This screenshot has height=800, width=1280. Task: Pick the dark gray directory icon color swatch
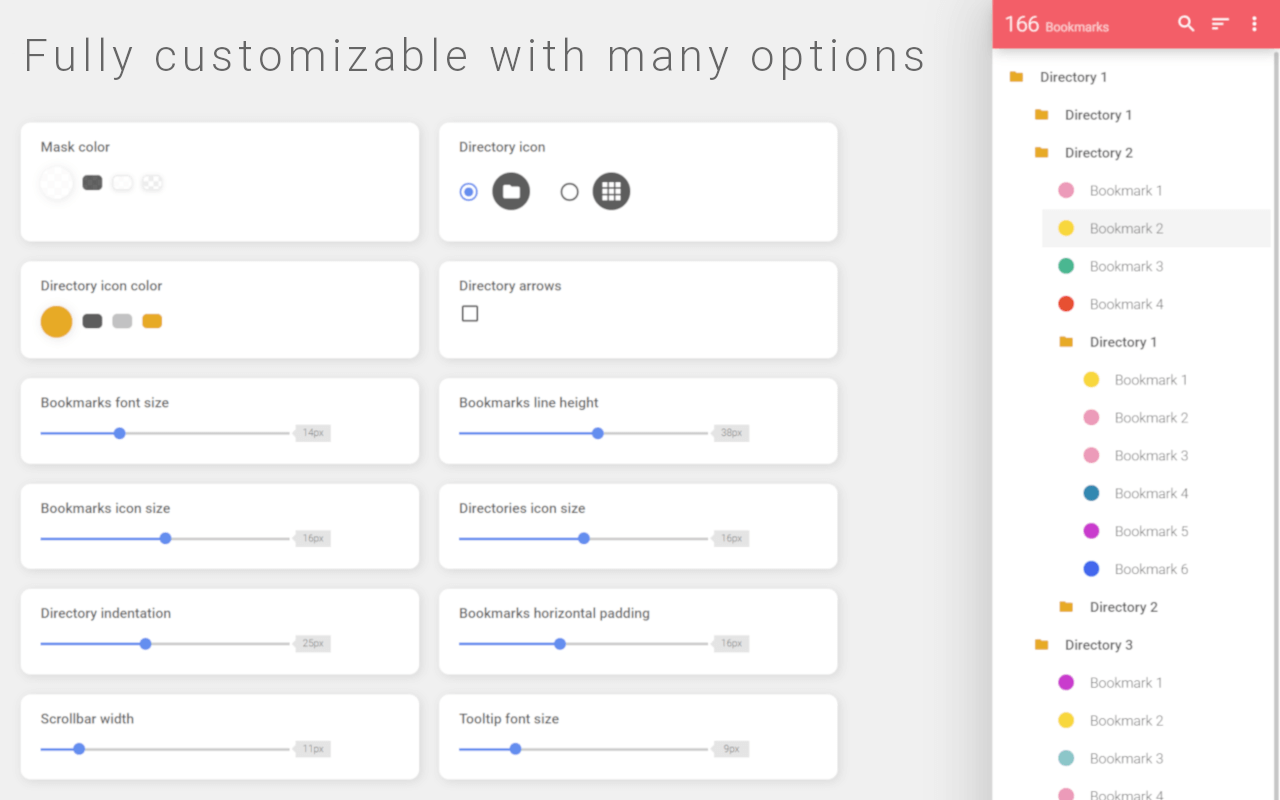click(92, 321)
